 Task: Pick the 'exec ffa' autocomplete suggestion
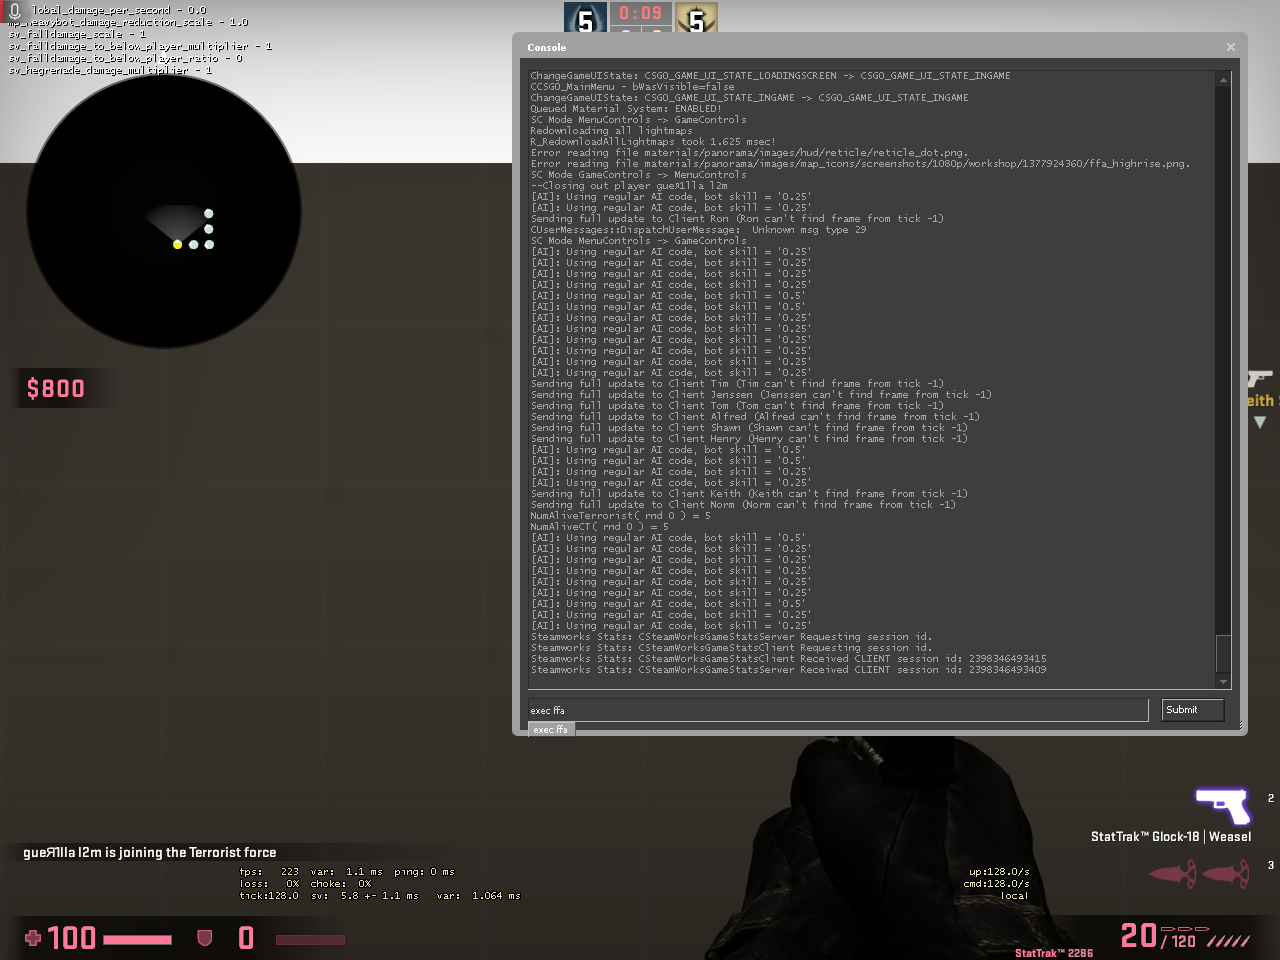tap(551, 730)
